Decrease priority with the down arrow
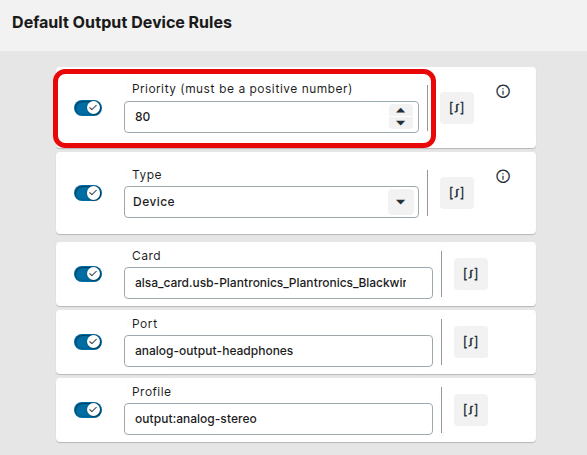 click(x=401, y=123)
